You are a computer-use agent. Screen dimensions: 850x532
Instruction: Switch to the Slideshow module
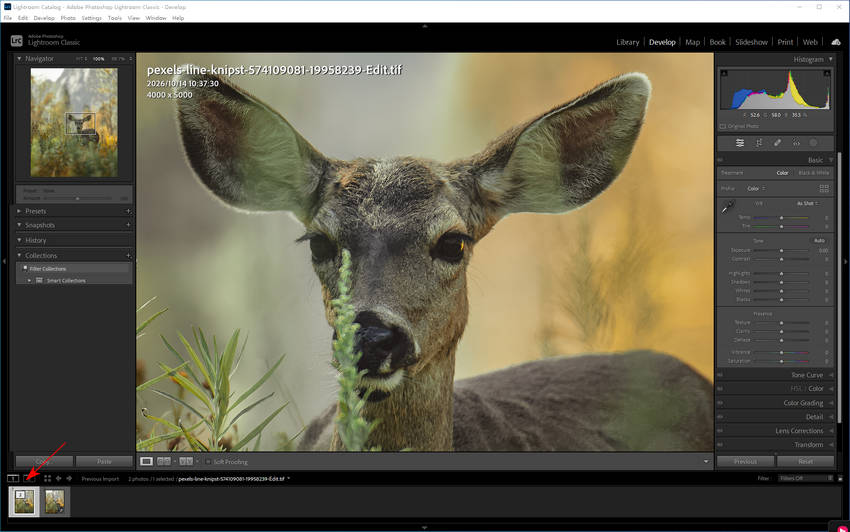pos(751,42)
